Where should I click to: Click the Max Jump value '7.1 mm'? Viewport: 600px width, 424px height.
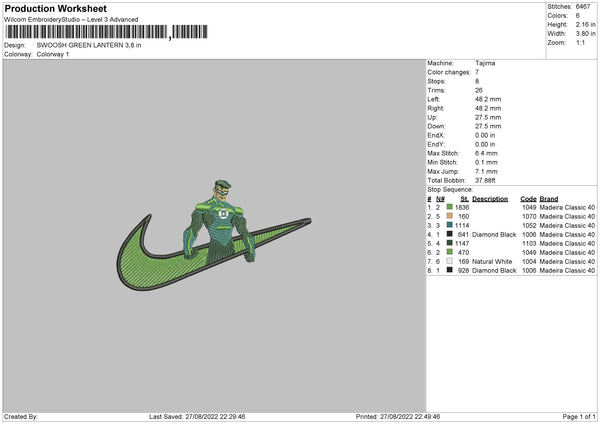[x=486, y=171]
